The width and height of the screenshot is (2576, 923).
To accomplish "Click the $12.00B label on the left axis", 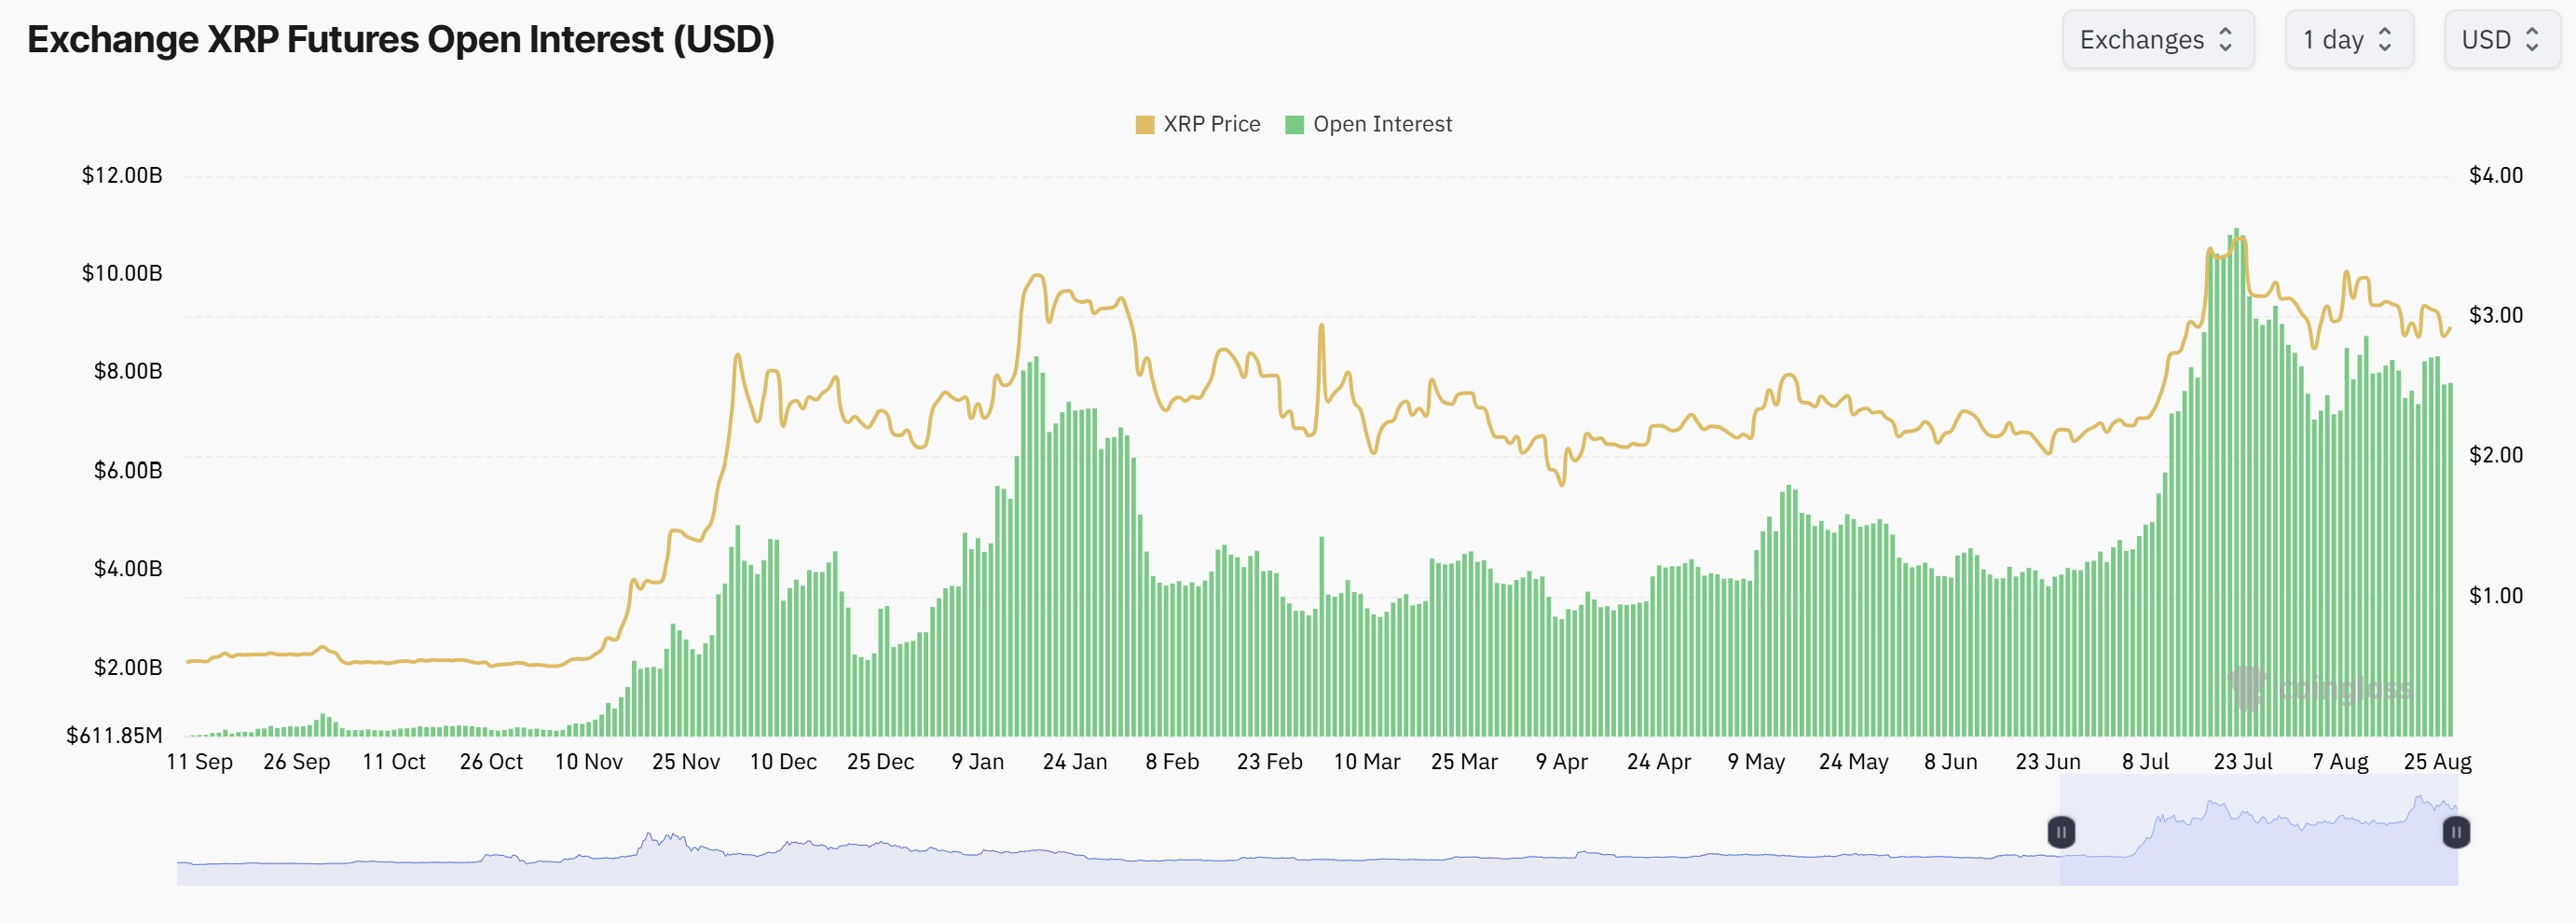I will [120, 175].
